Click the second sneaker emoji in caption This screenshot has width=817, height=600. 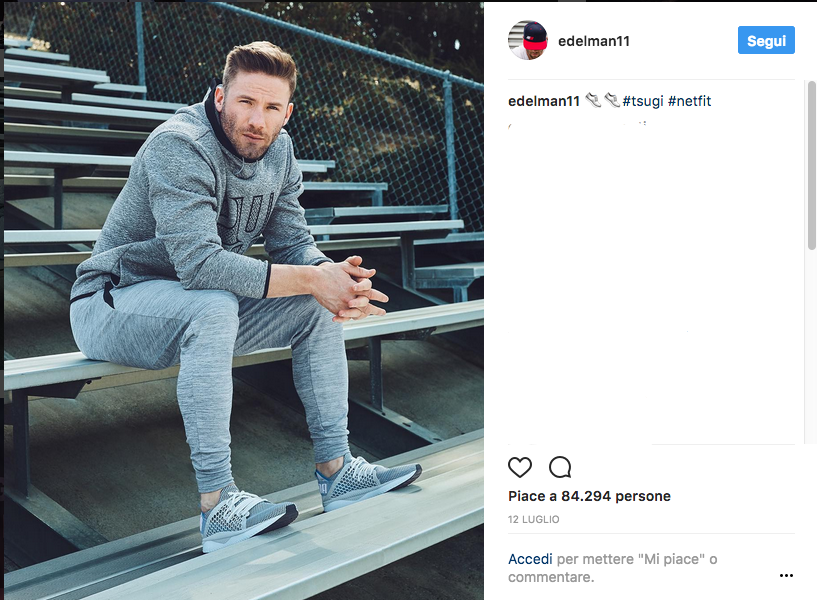[612, 99]
